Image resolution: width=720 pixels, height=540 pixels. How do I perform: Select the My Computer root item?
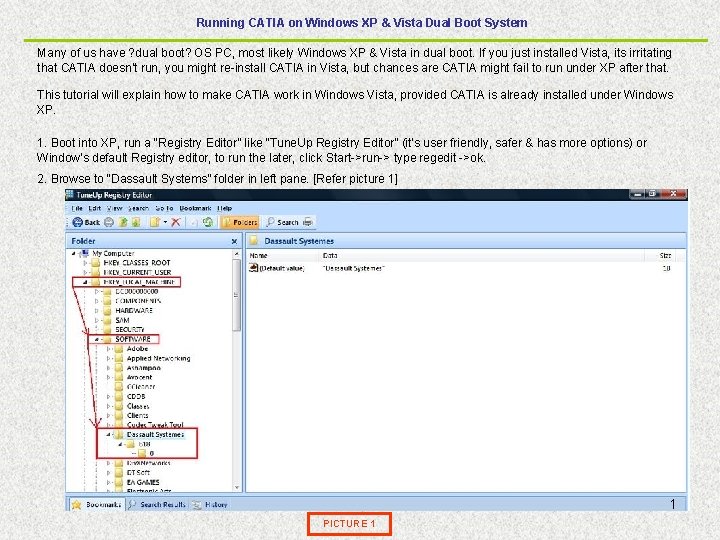click(113, 253)
